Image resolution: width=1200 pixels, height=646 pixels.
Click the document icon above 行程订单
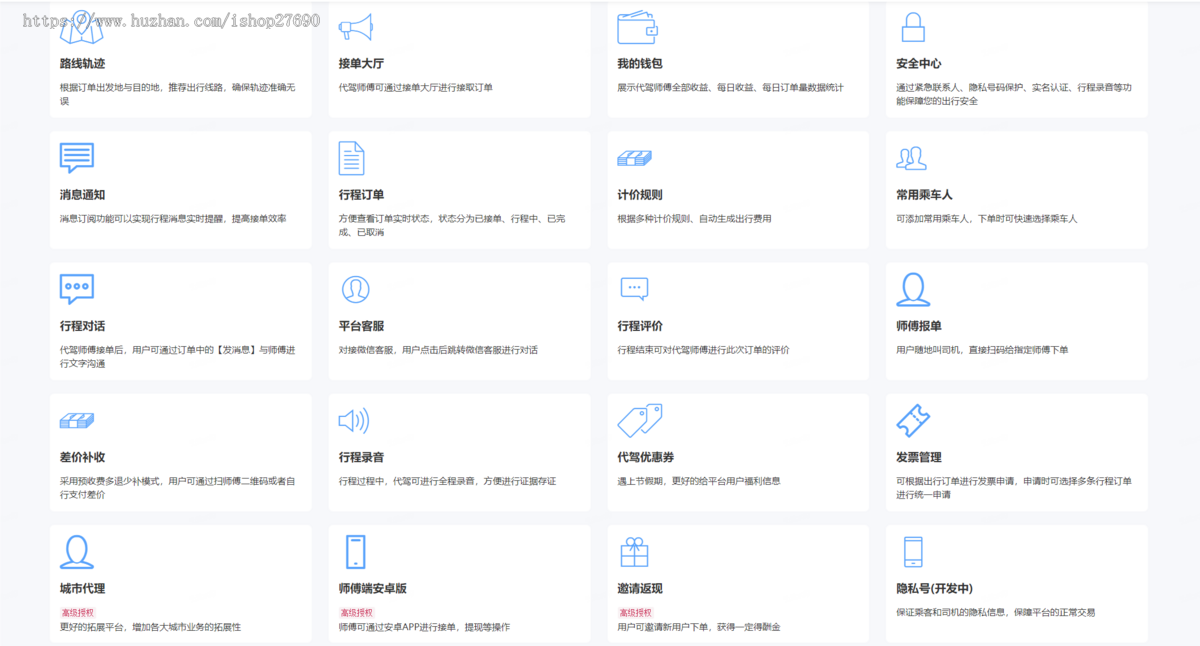(351, 158)
